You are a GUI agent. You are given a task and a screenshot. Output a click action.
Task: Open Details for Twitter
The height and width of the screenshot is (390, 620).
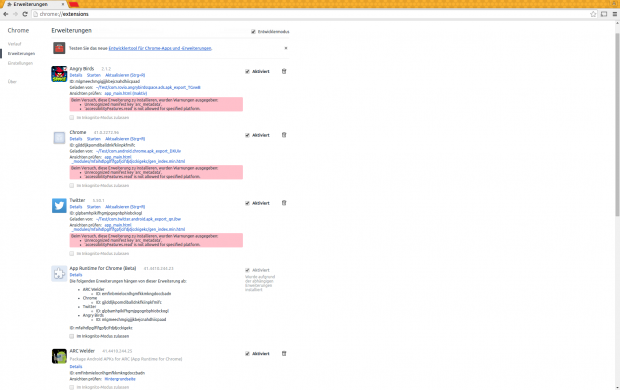coord(76,207)
